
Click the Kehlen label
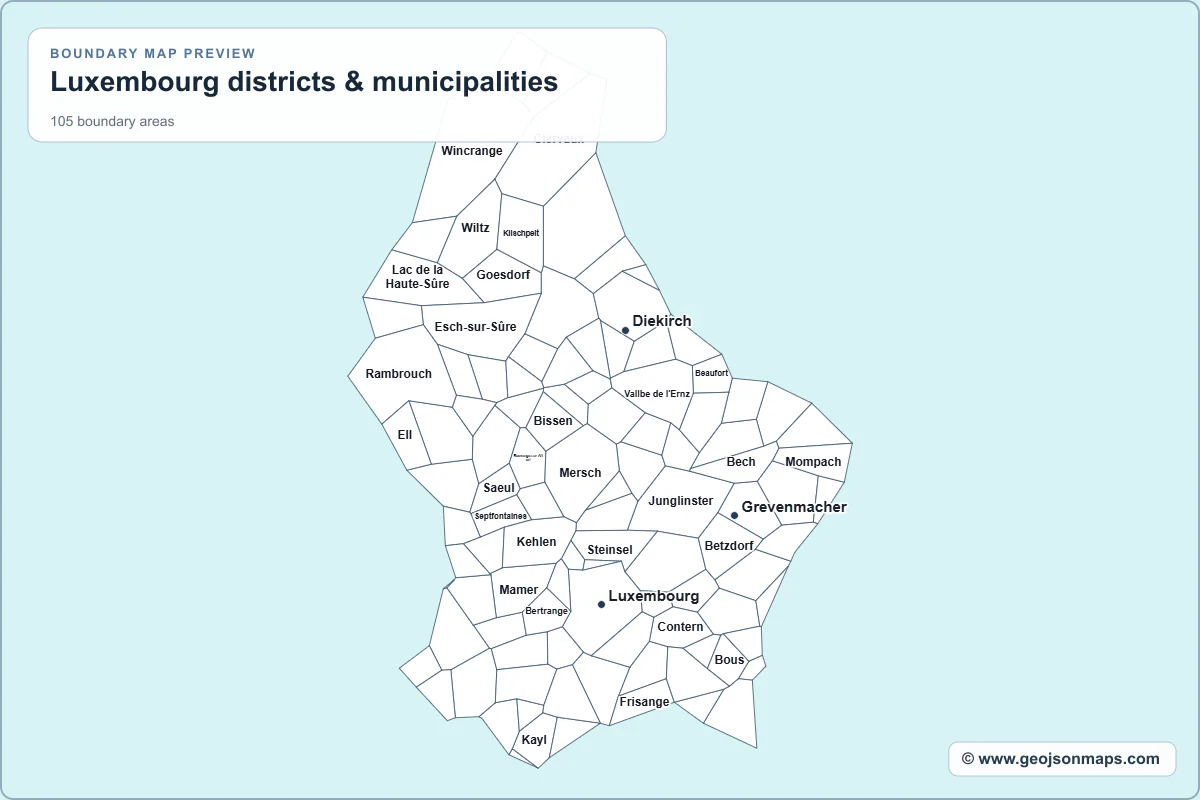tap(536, 542)
